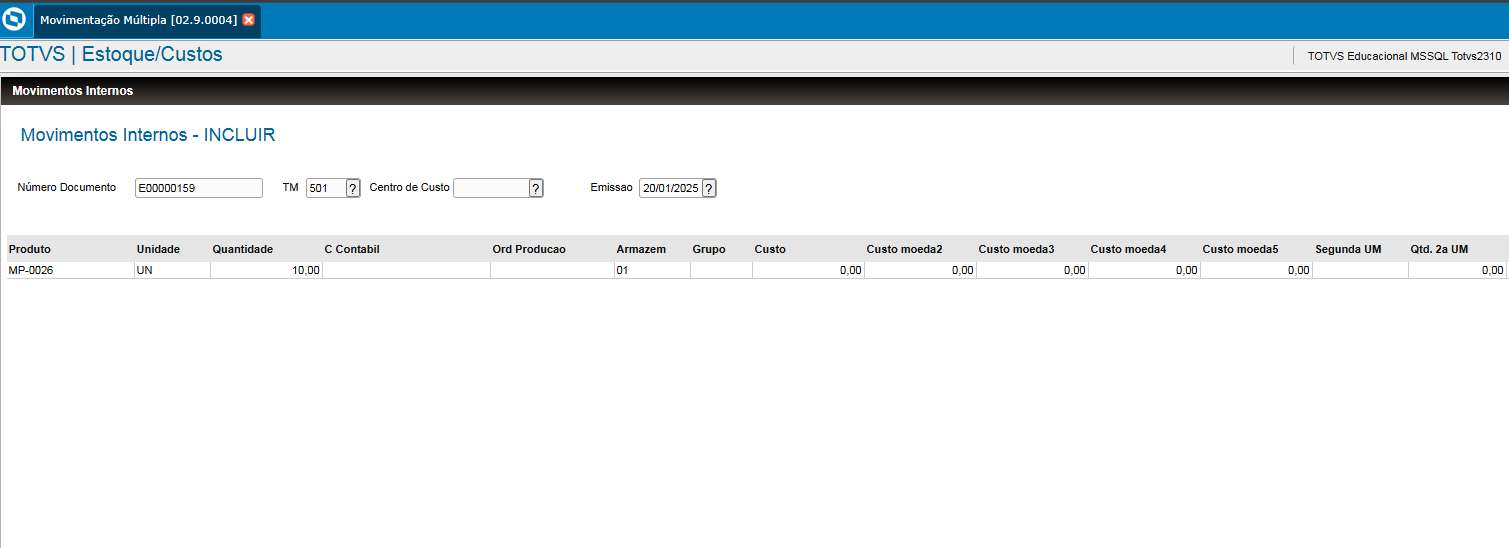Click the Custo column header
This screenshot has width=1509, height=548.
pos(808,249)
